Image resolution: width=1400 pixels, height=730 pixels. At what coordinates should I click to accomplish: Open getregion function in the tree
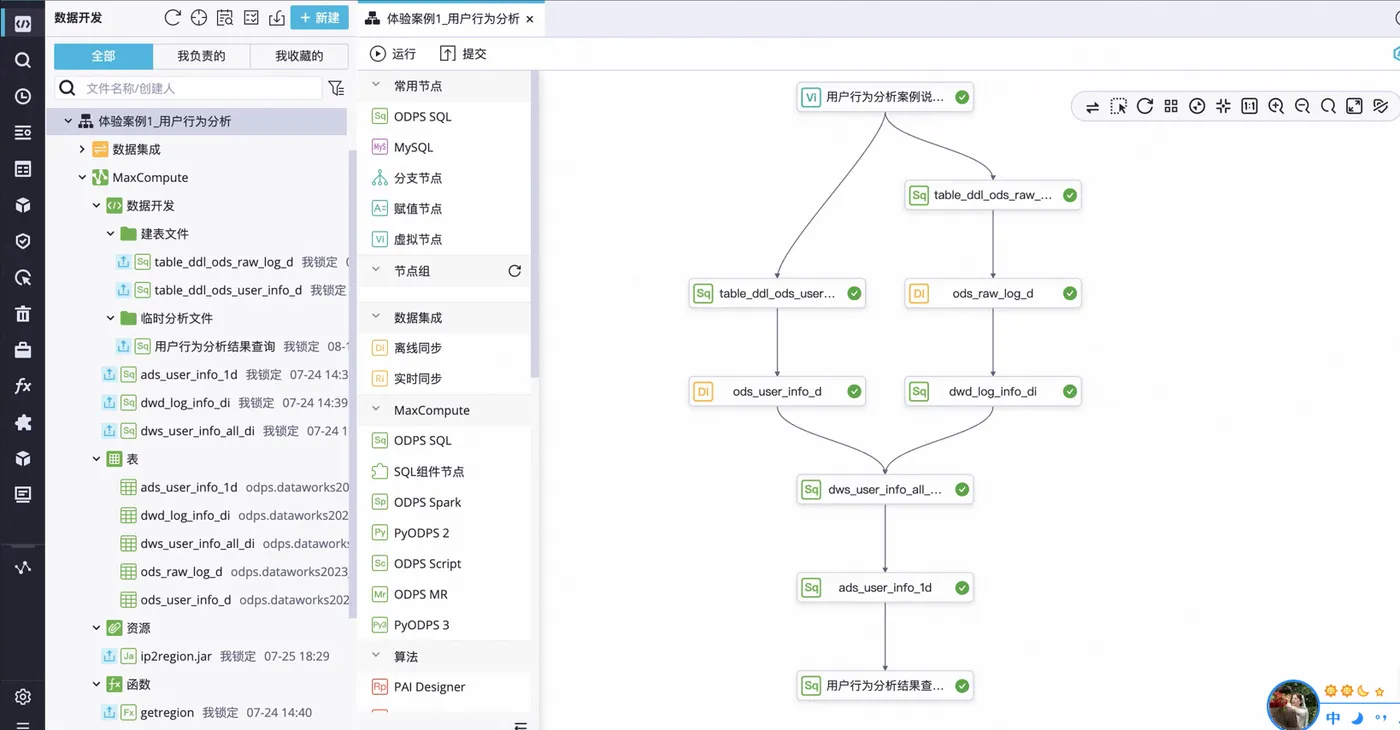point(167,713)
